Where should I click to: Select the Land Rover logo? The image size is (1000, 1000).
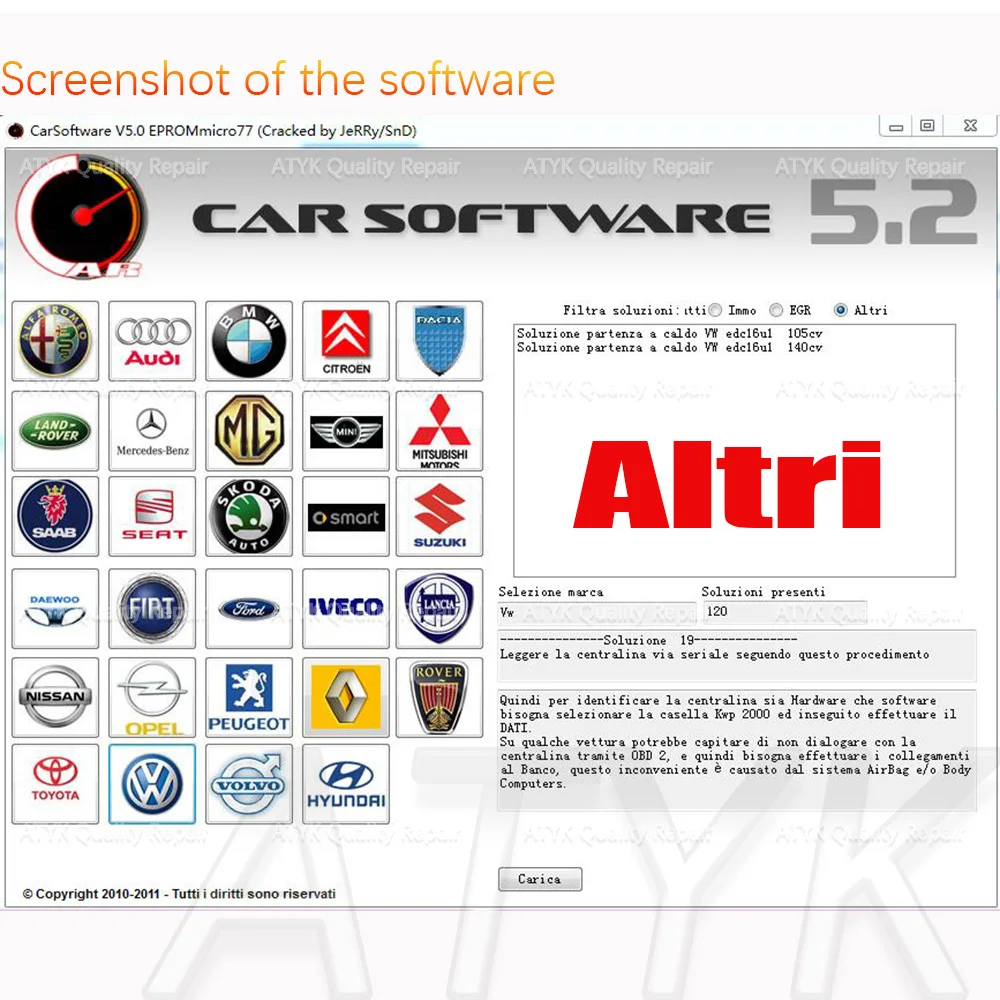(x=55, y=431)
